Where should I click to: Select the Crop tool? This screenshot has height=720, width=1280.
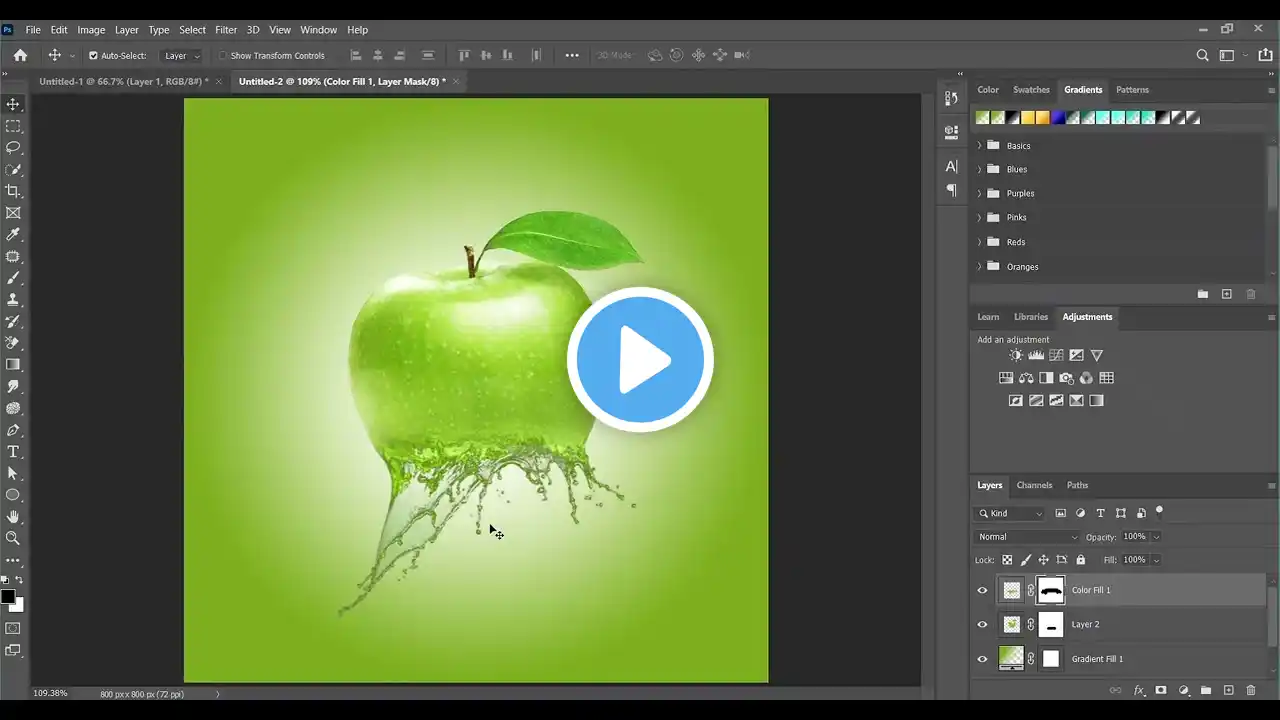[x=14, y=191]
